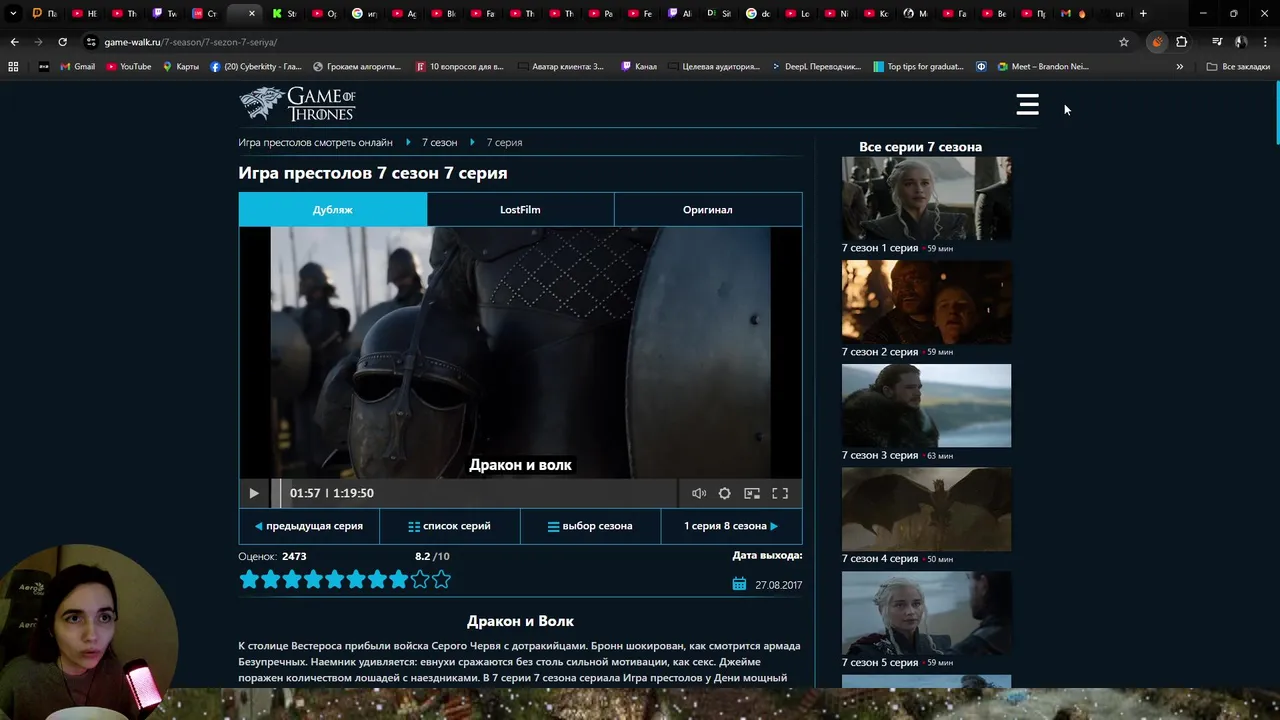This screenshot has width=1280, height=720.
Task: Open the Gmail bookmark
Action: coord(78,67)
